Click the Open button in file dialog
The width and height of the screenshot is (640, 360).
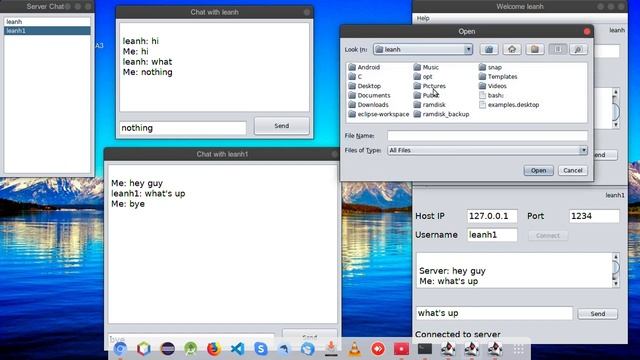click(x=538, y=170)
